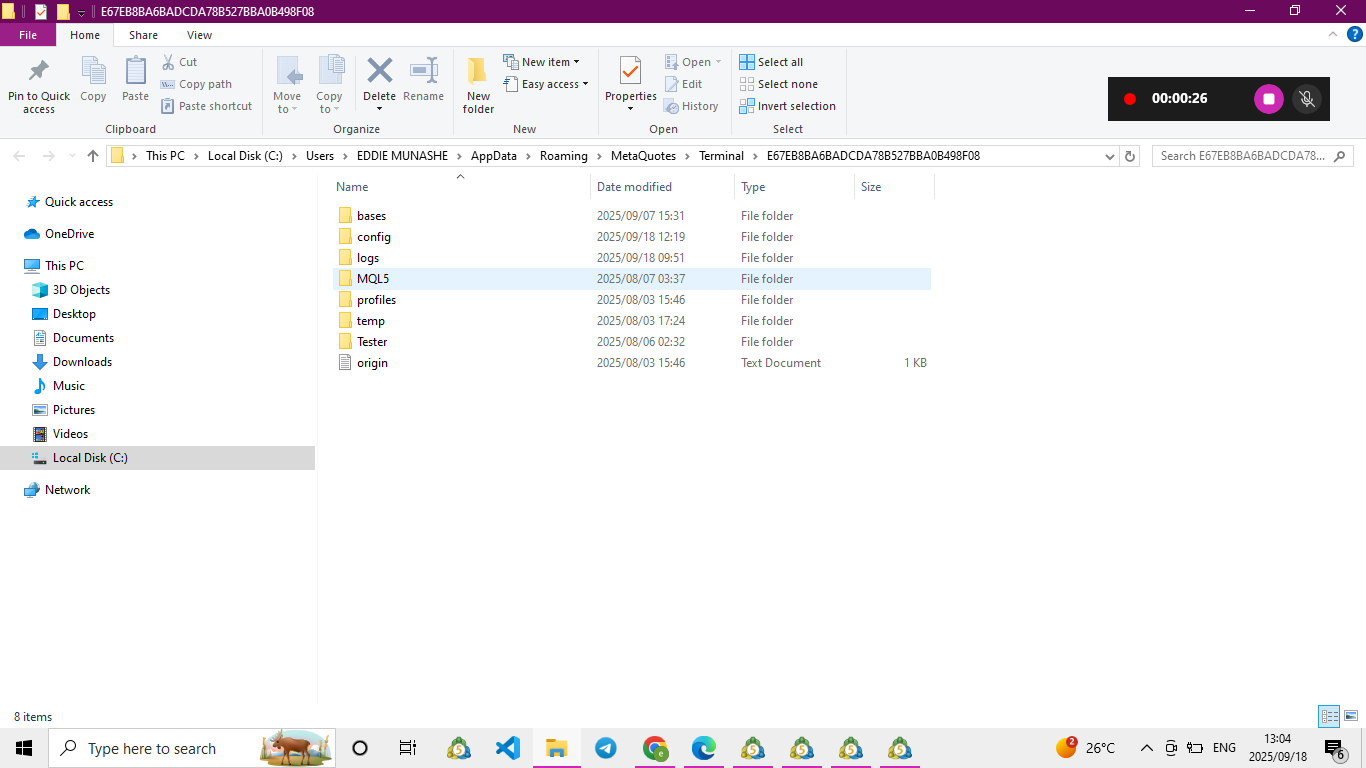This screenshot has height=768, width=1366.
Task: Select the MQL5 folder
Action: 632,279
